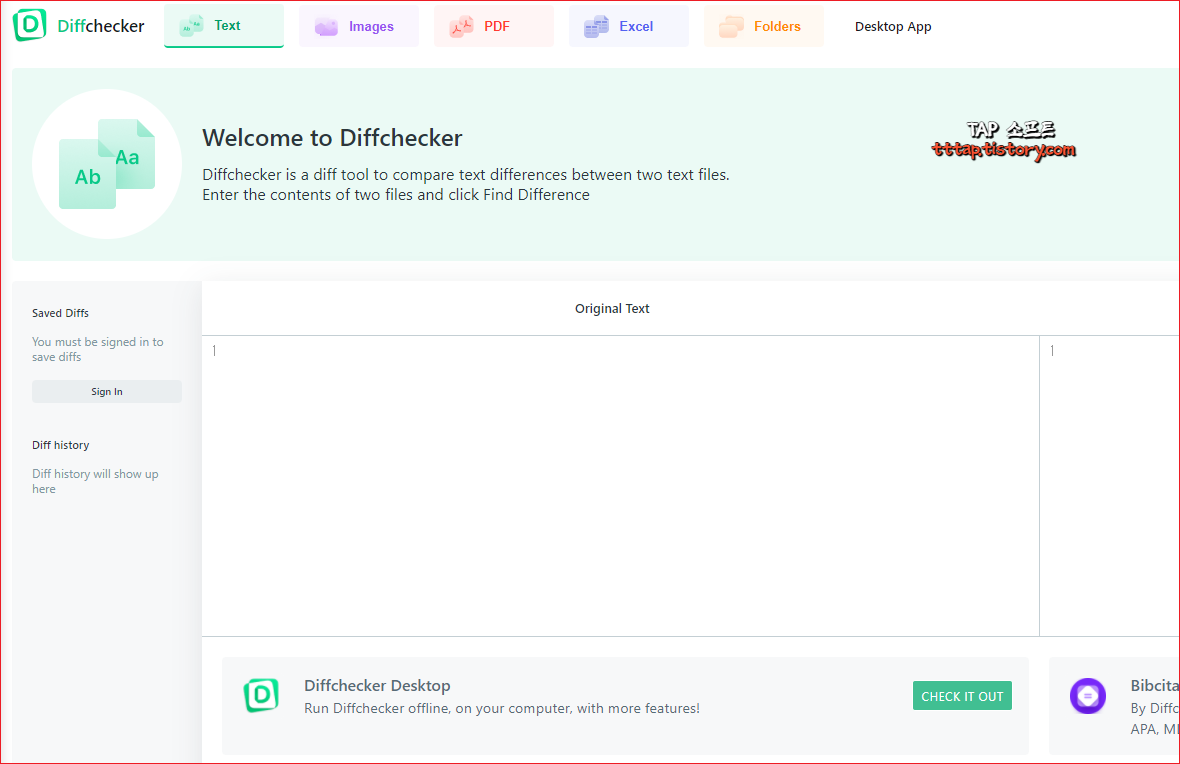The height and width of the screenshot is (764, 1180).
Task: Click "You must be signed in to save diffs"
Action: (x=97, y=349)
